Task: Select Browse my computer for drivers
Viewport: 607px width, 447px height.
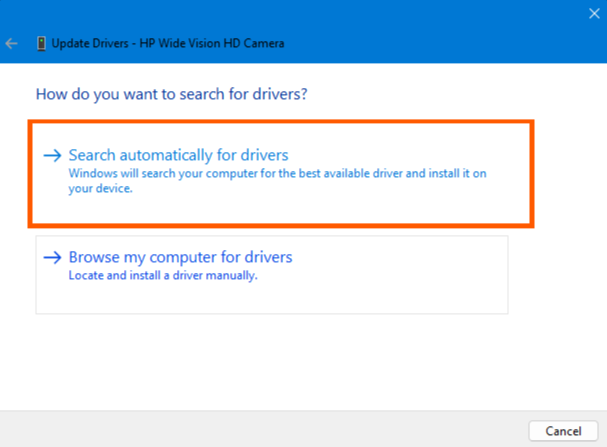Action: [x=180, y=258]
